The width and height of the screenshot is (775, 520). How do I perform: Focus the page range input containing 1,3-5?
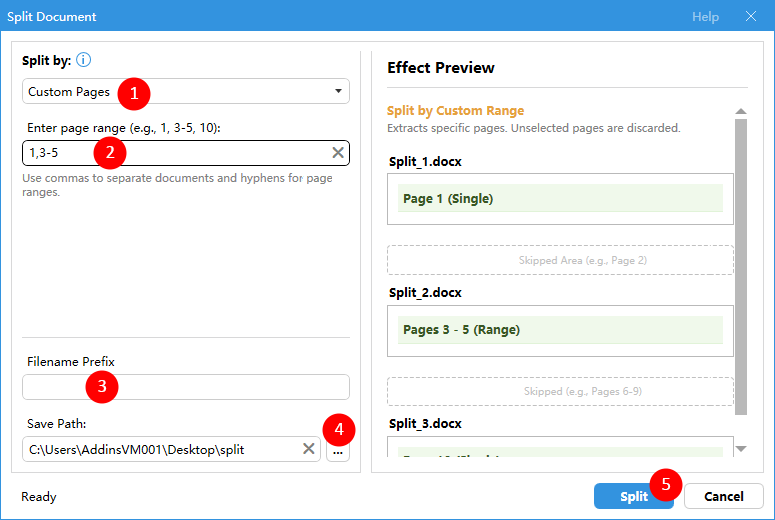pos(186,153)
